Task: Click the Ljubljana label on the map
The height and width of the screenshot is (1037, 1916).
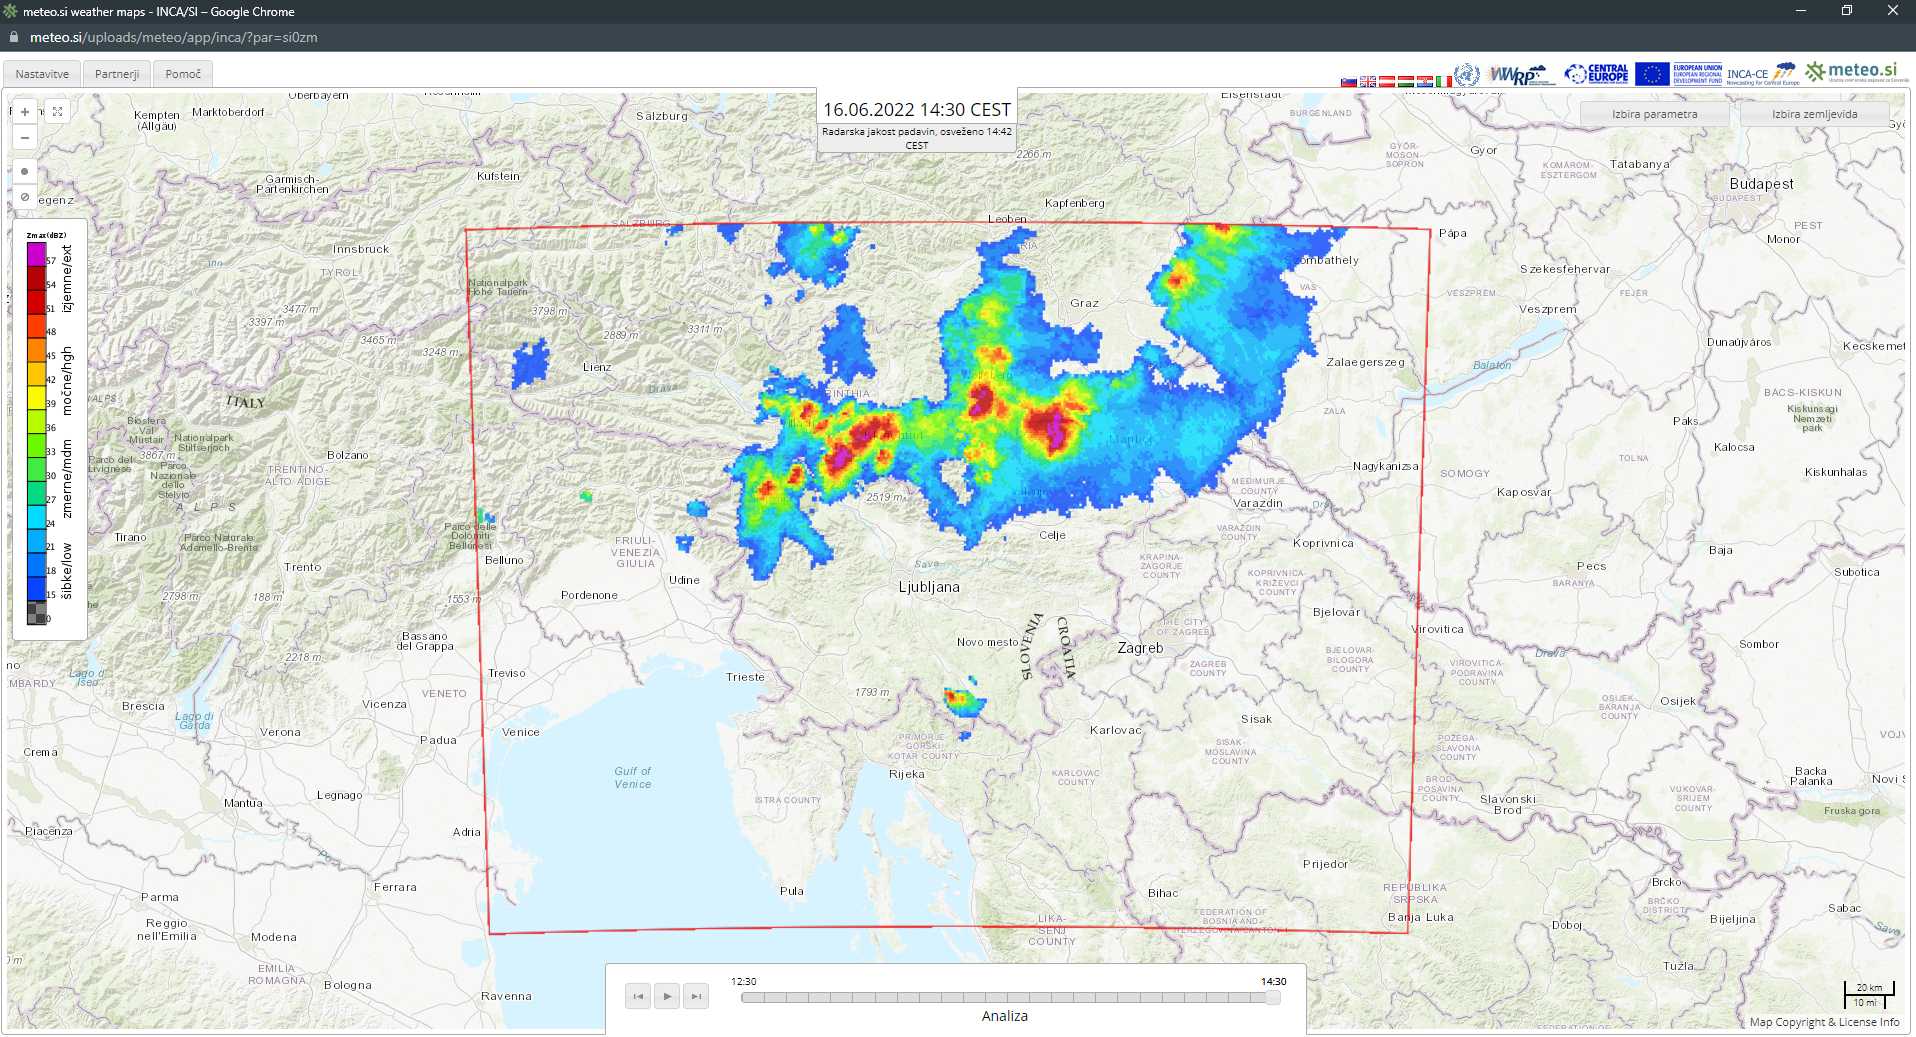Action: 929,587
